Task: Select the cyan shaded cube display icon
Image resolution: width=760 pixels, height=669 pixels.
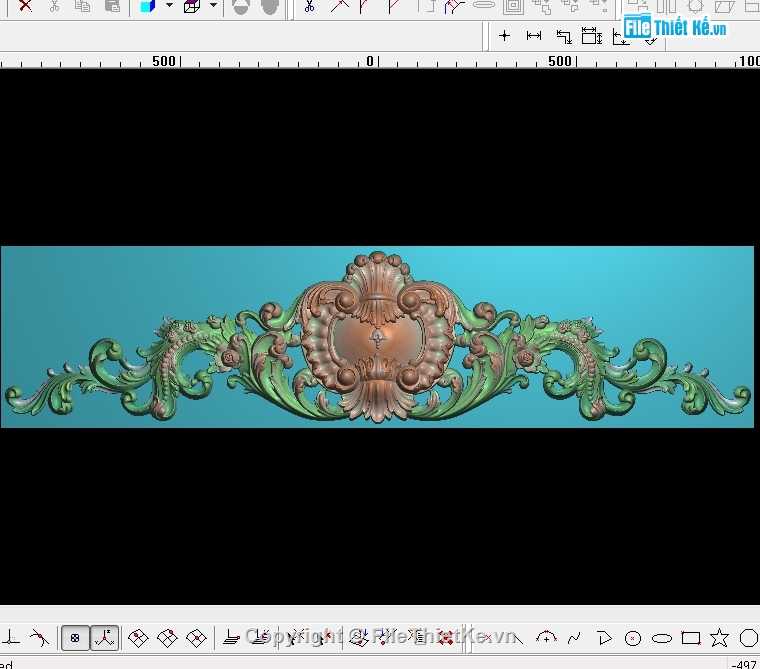Action: coord(148,6)
